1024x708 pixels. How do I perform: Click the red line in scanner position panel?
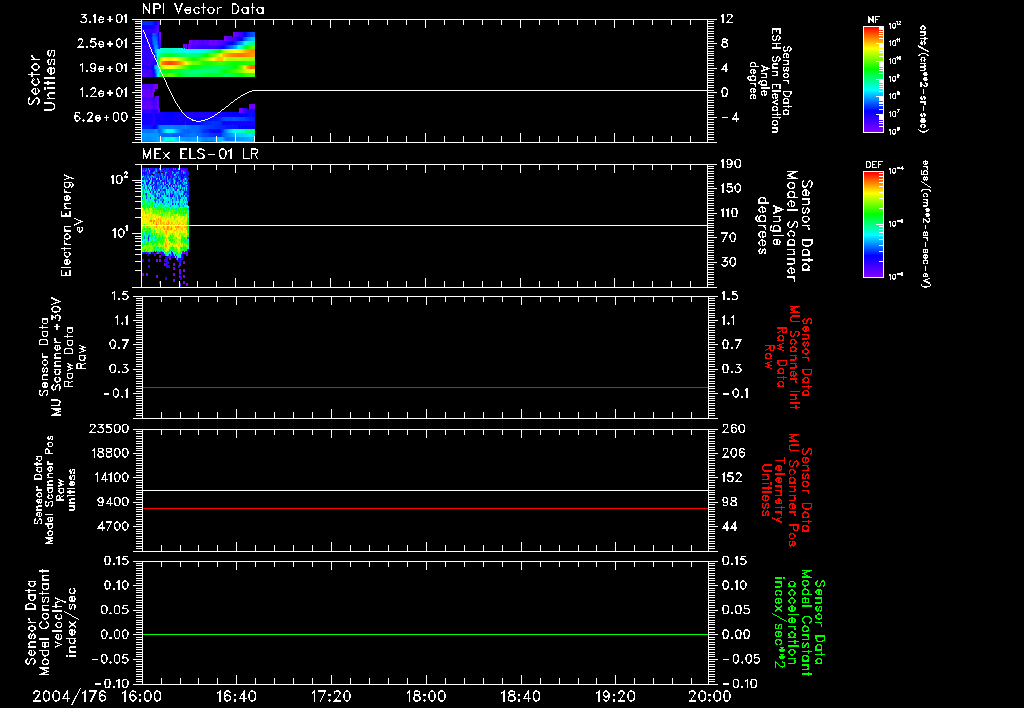(425, 508)
